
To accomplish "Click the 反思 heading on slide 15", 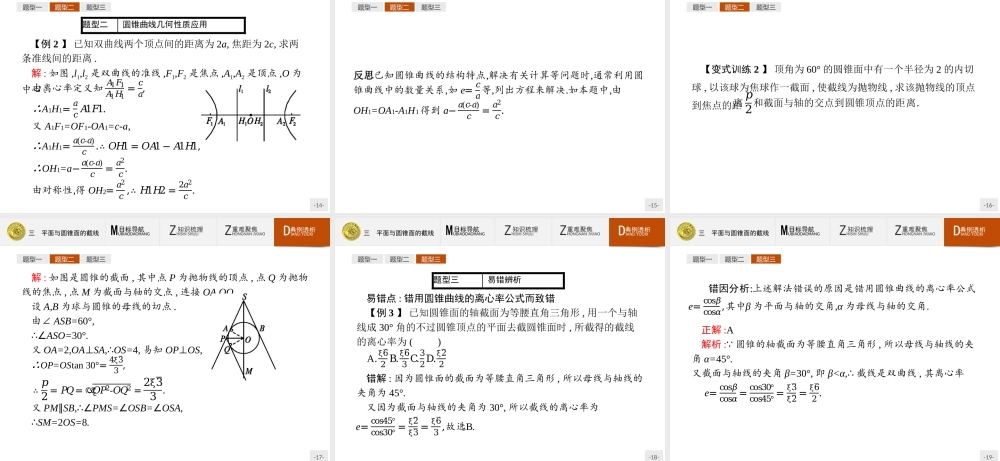I will point(364,75).
